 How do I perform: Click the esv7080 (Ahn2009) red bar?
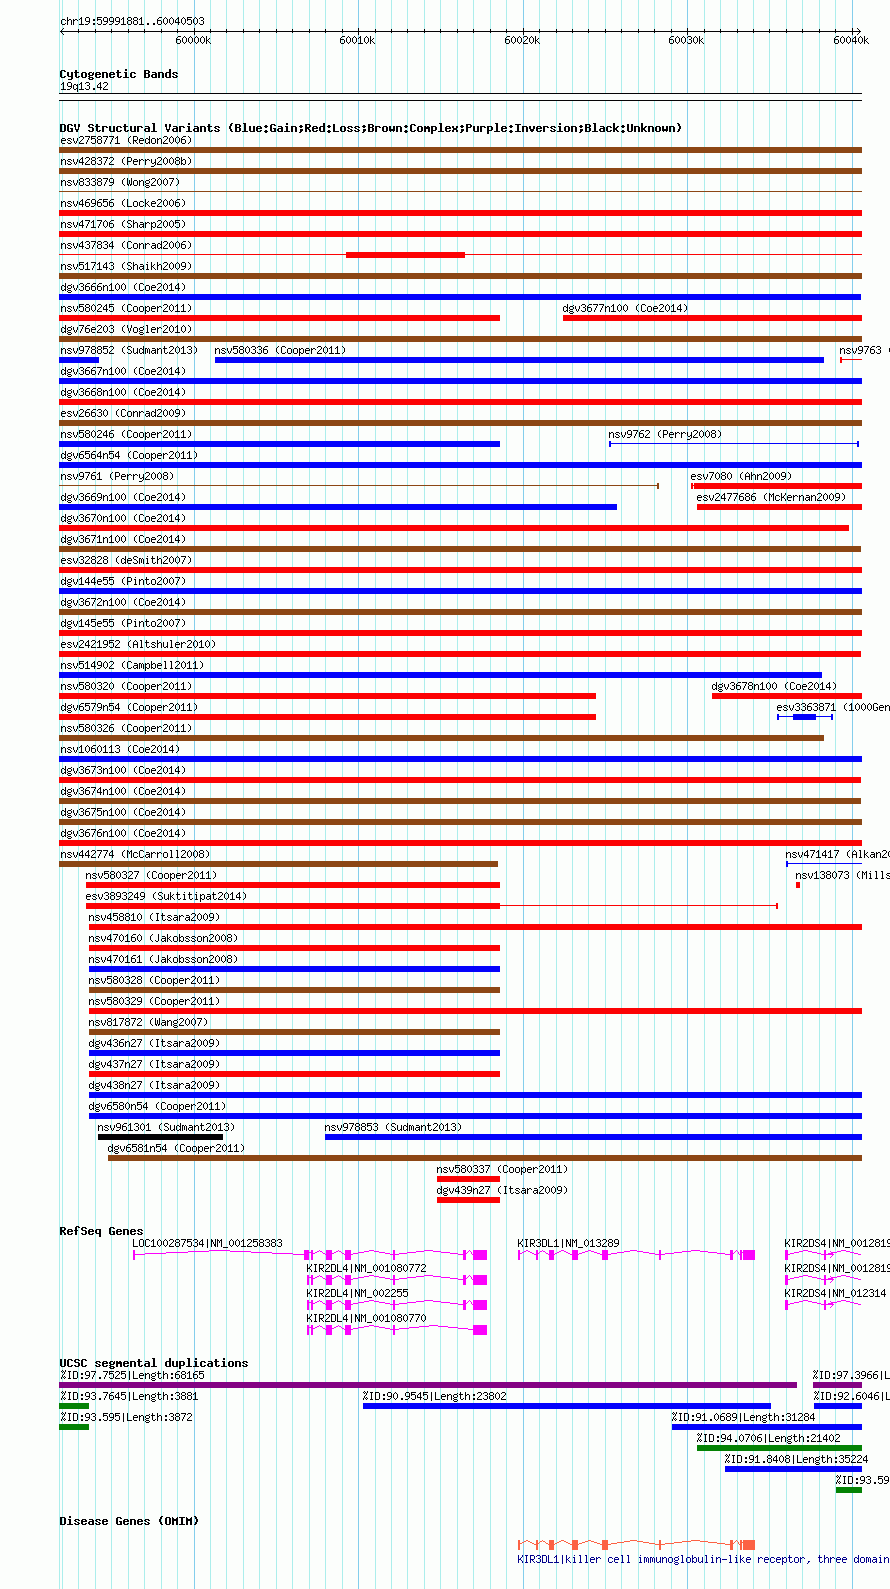point(776,486)
